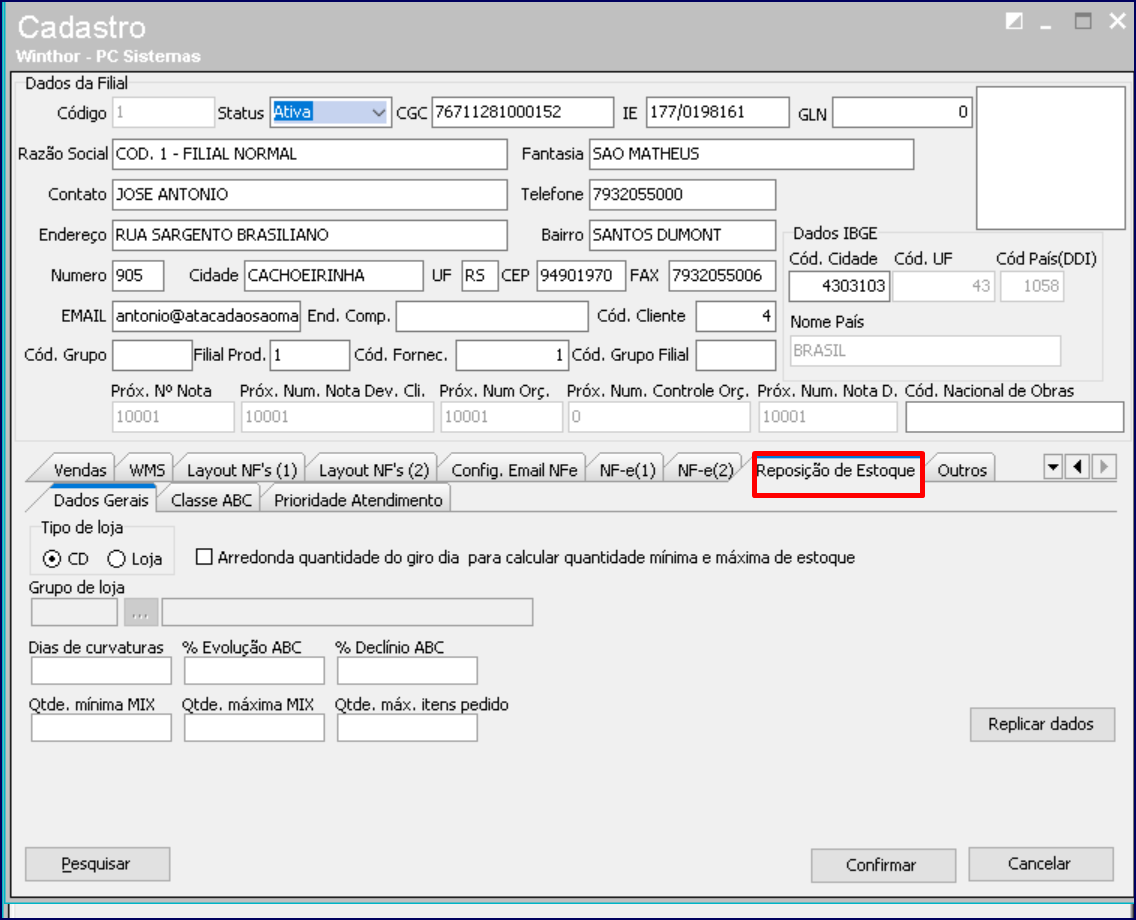Click the Bairro field SANTOS DUMONT
The width and height of the screenshot is (1136, 920).
[682, 235]
